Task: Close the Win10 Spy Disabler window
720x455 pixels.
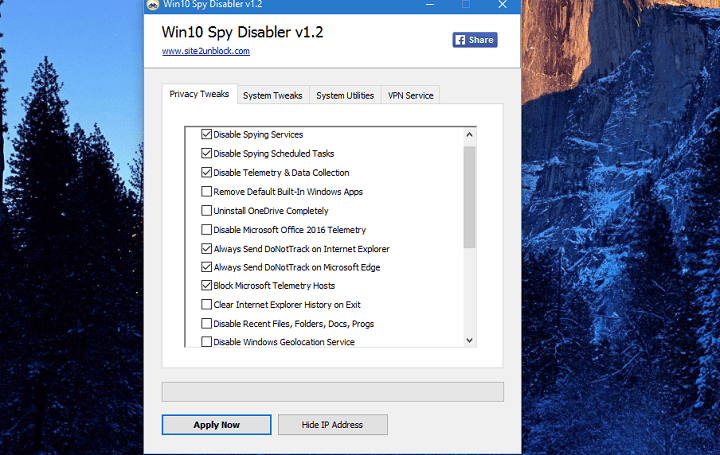Action: 502,5
